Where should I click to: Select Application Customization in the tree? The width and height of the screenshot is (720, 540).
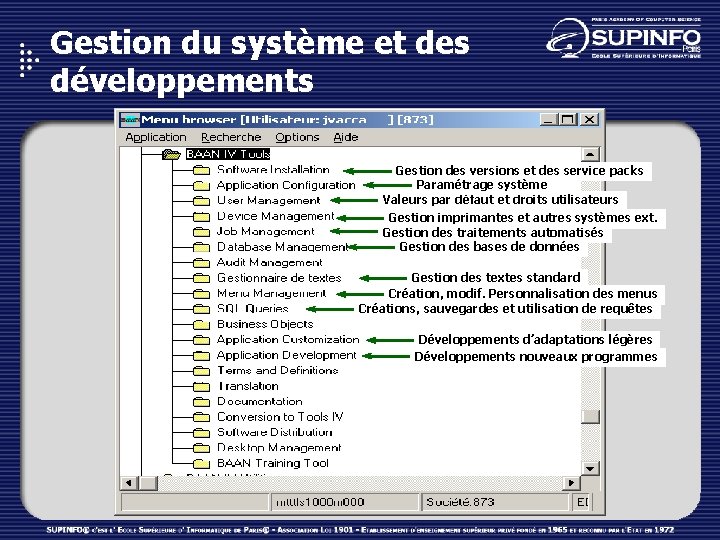pos(288,340)
